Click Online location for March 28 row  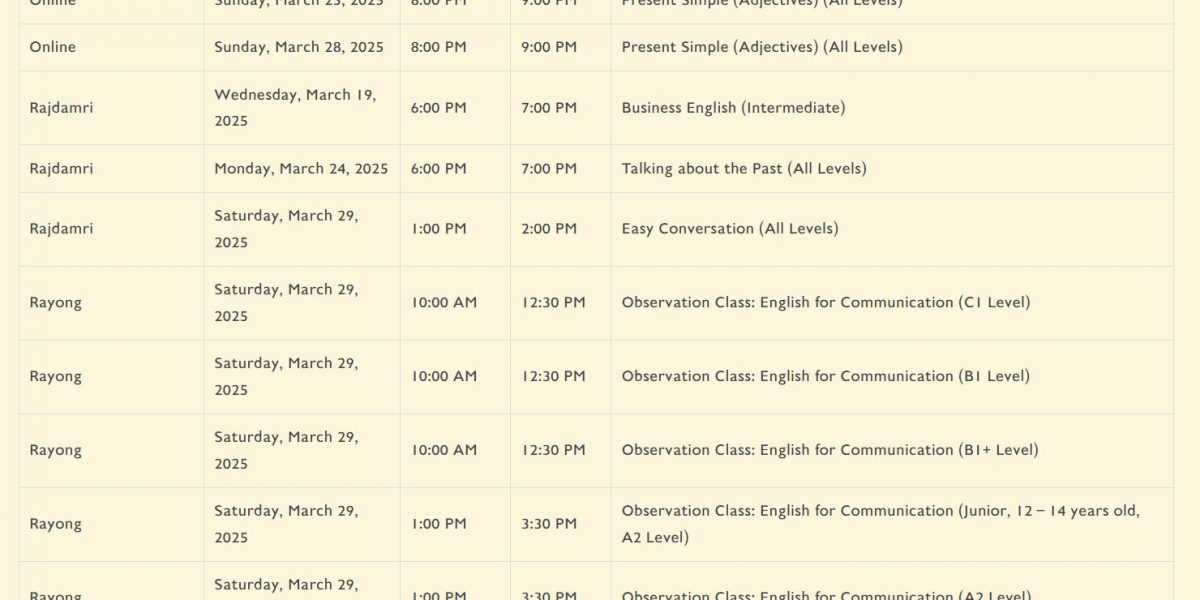coord(53,47)
